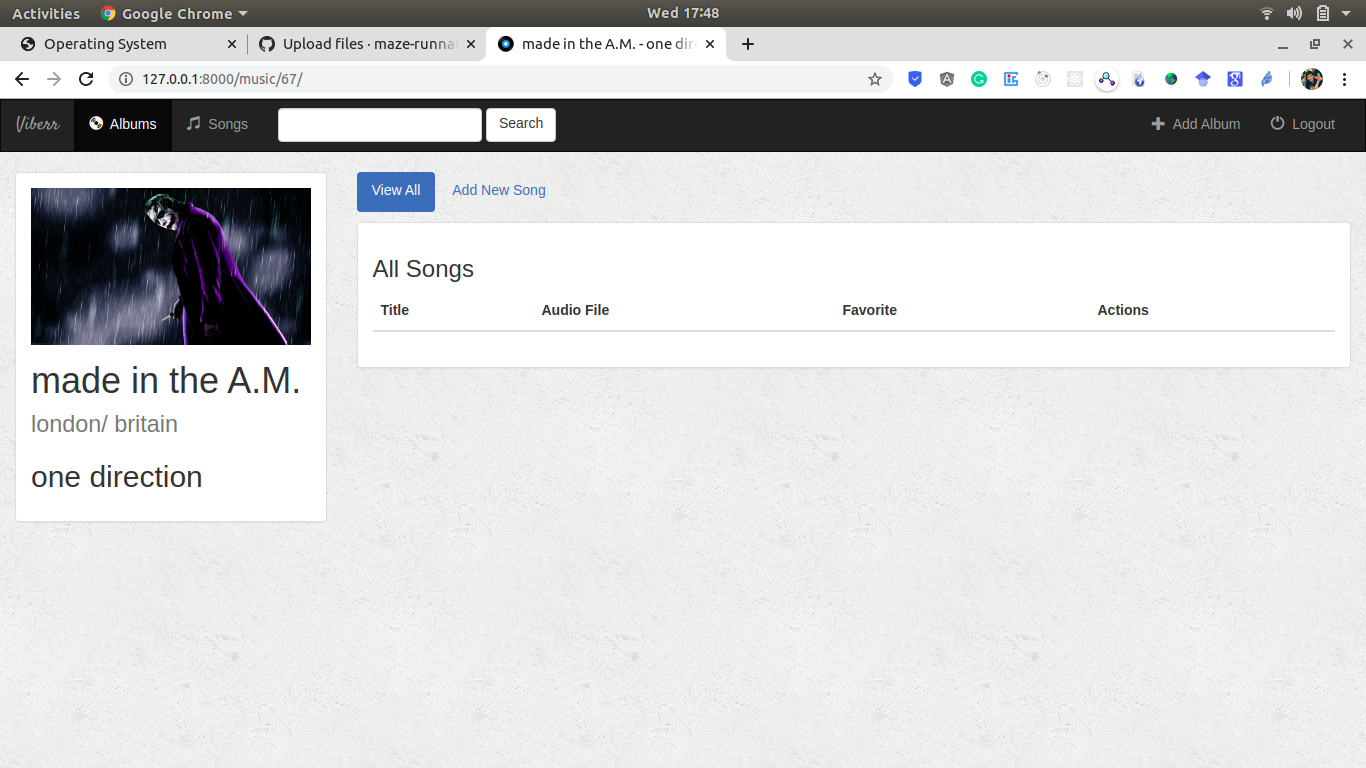The width and height of the screenshot is (1366, 768).
Task: Open a new browser tab with plus
Action: 747,44
